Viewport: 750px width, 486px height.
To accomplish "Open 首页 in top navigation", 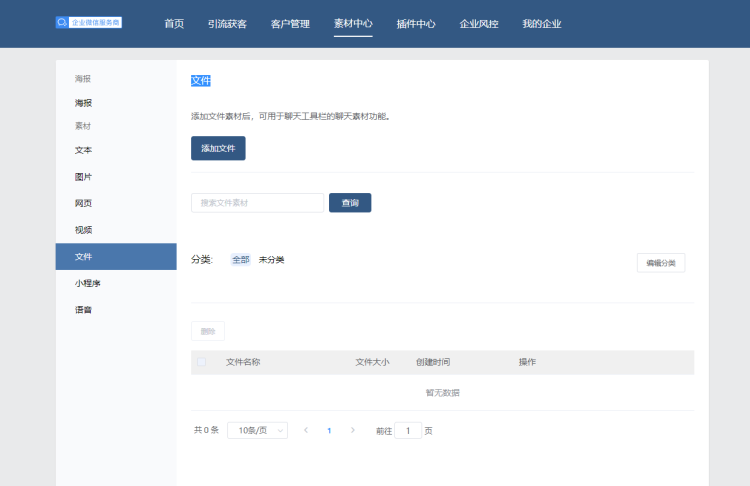I will click(x=174, y=24).
